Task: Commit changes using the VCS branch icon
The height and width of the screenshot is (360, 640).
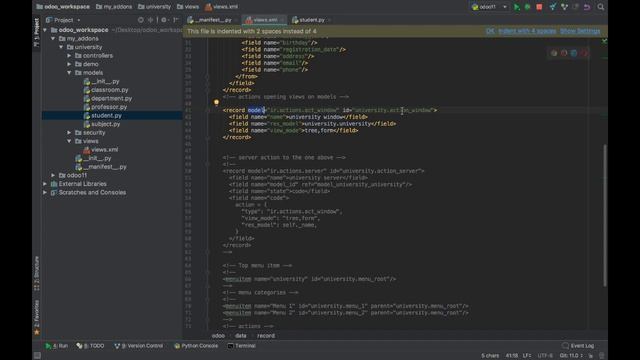Action: tap(564, 7)
